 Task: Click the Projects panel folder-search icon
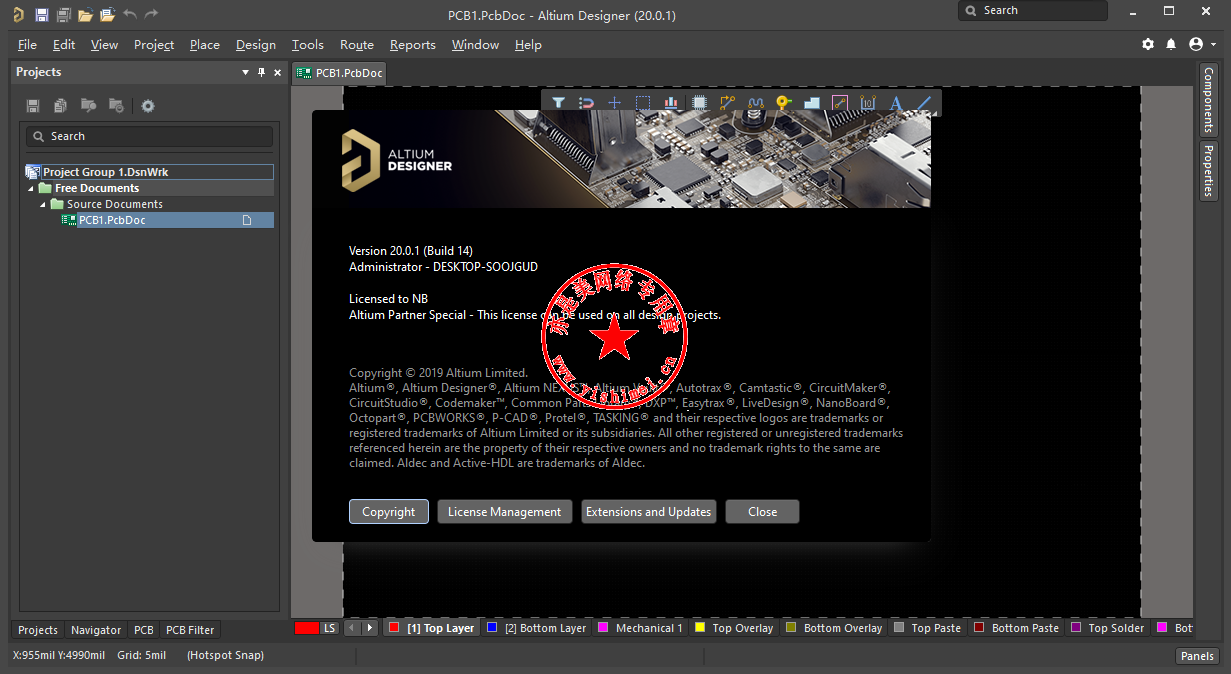89,106
